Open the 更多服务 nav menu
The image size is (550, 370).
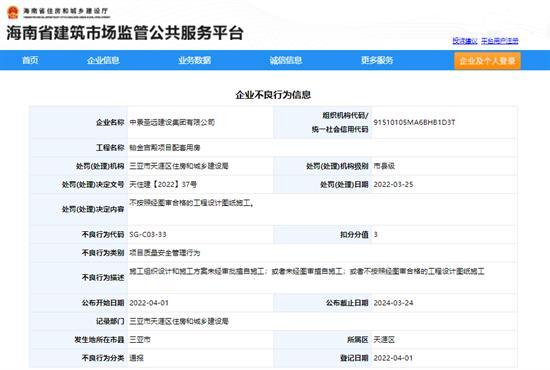377,60
